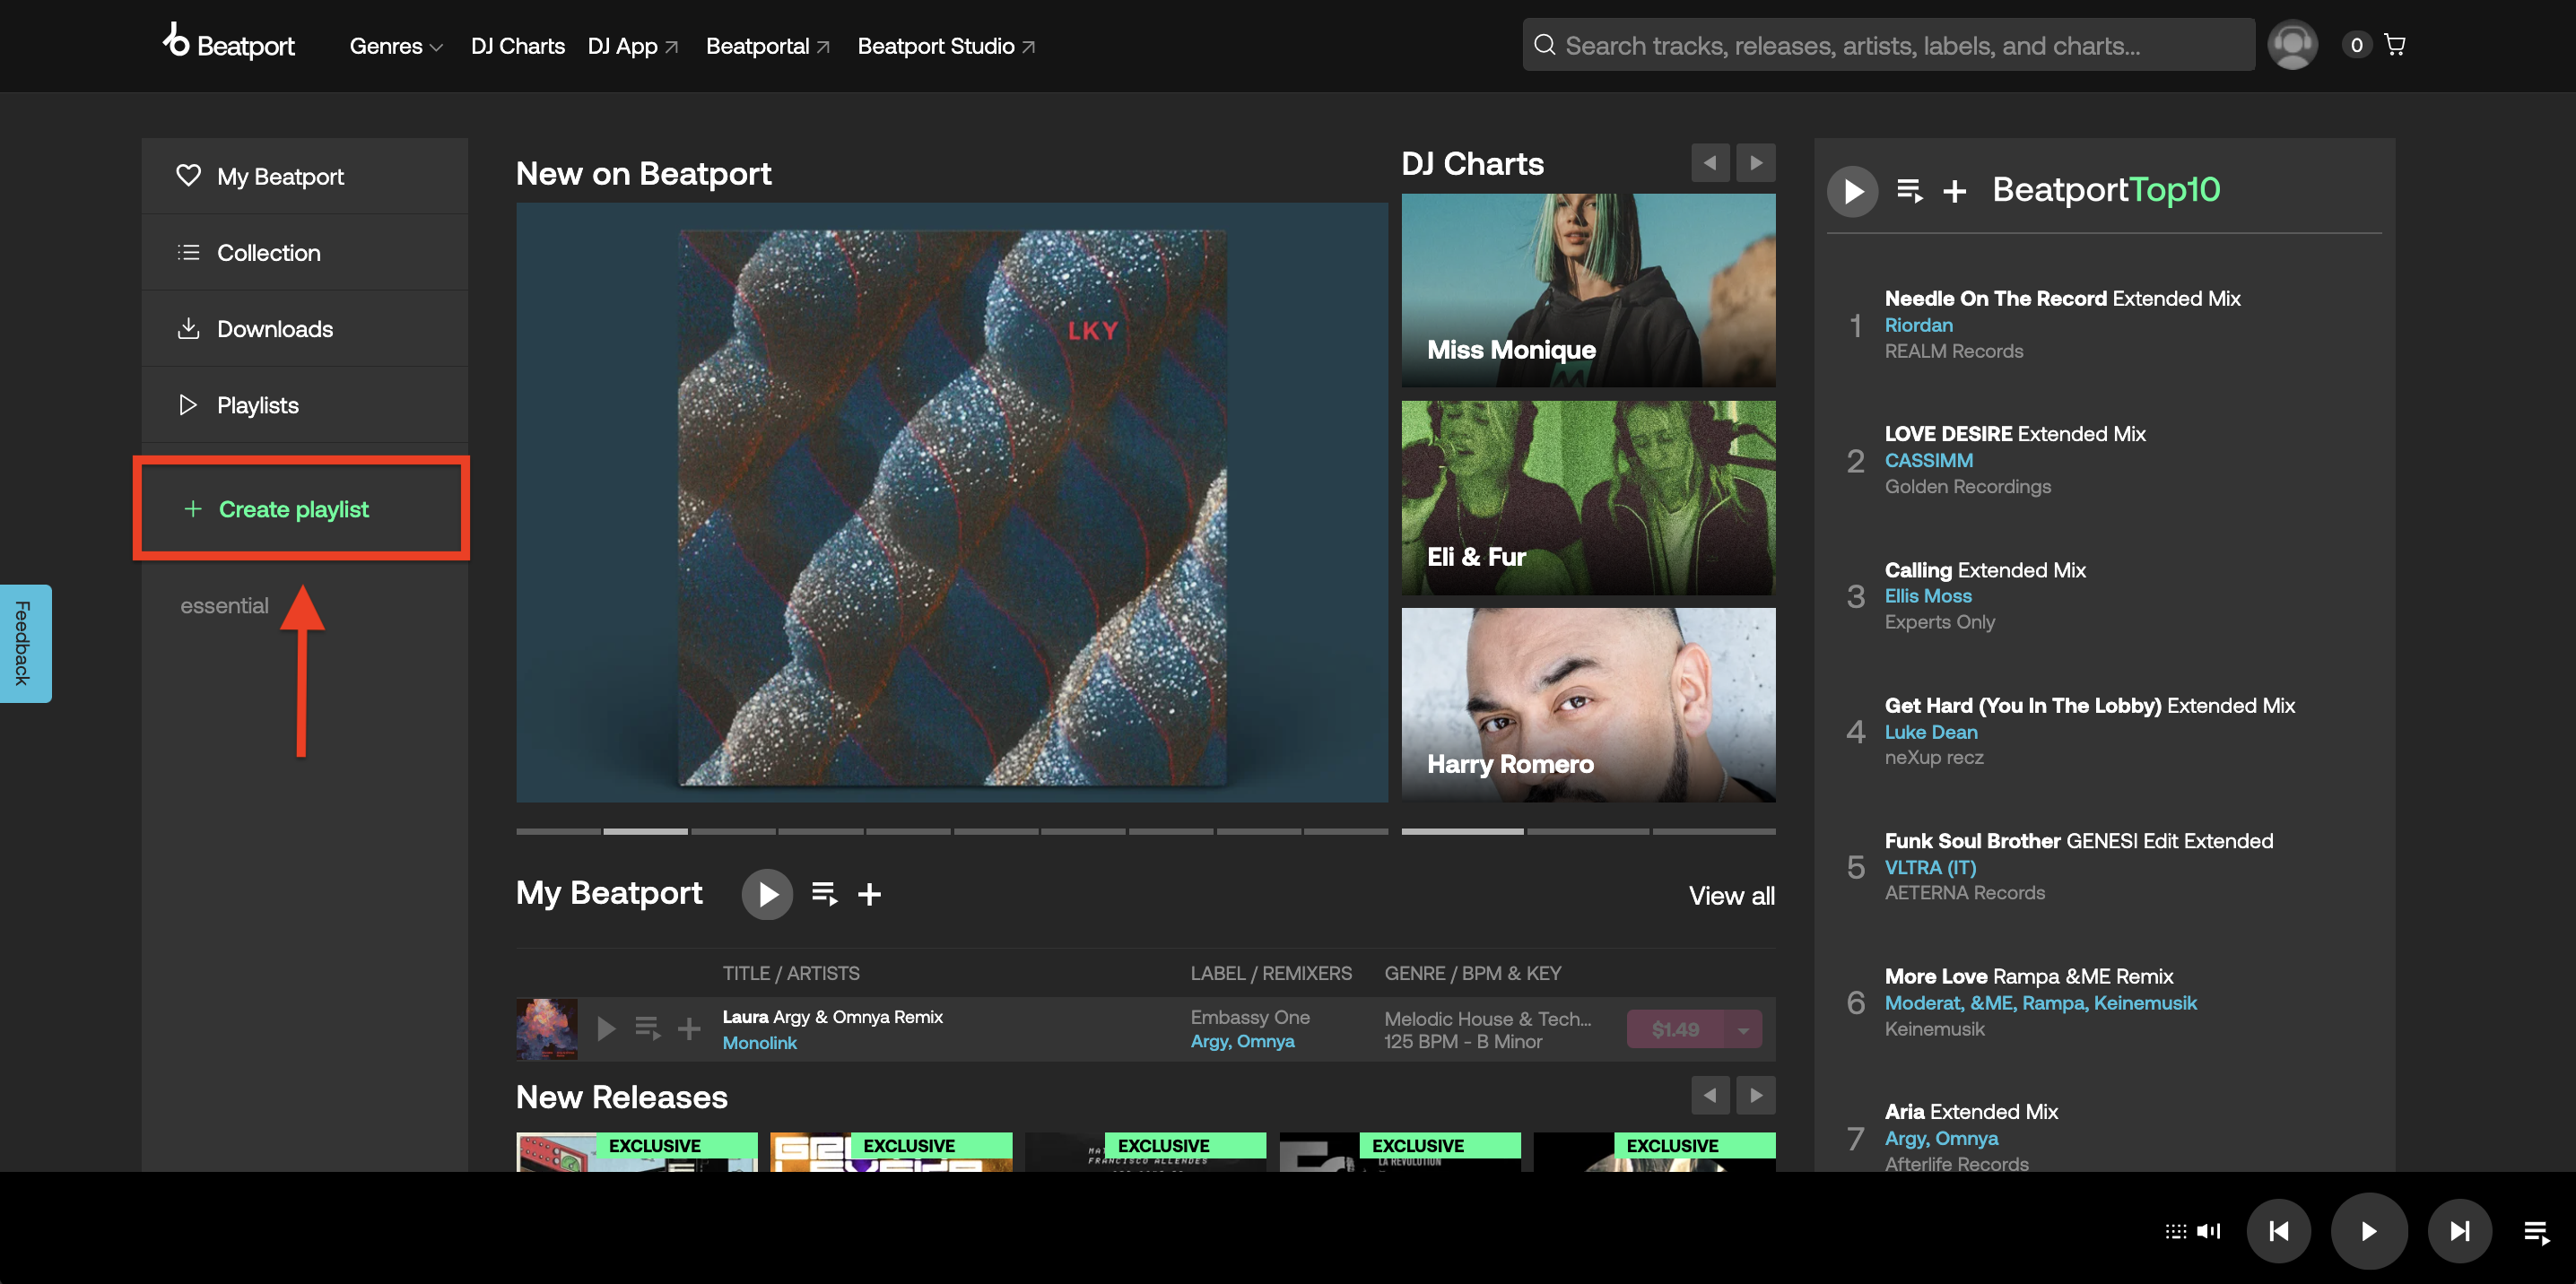
Task: Select last slide indicator under New on Beatport
Action: coord(1346,831)
